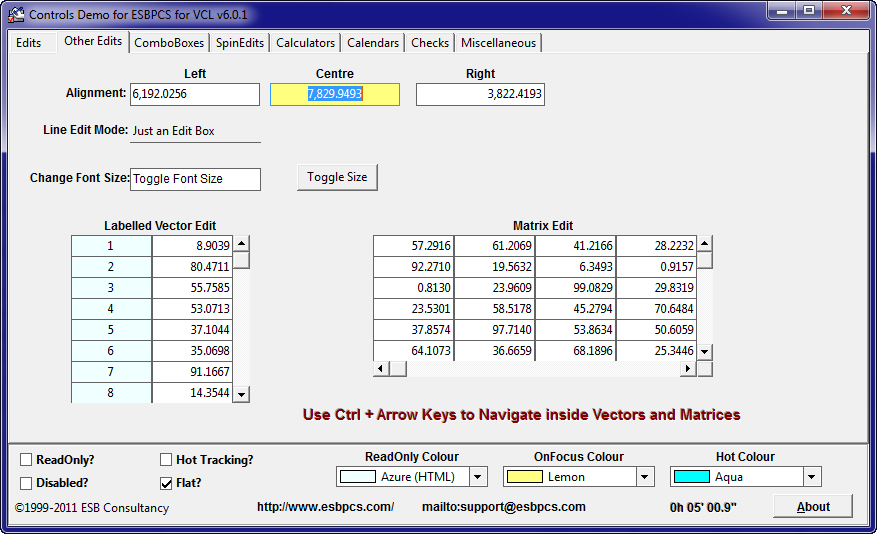Select vector value 37.1044
Viewport: 877px width, 534px height.
click(x=192, y=330)
